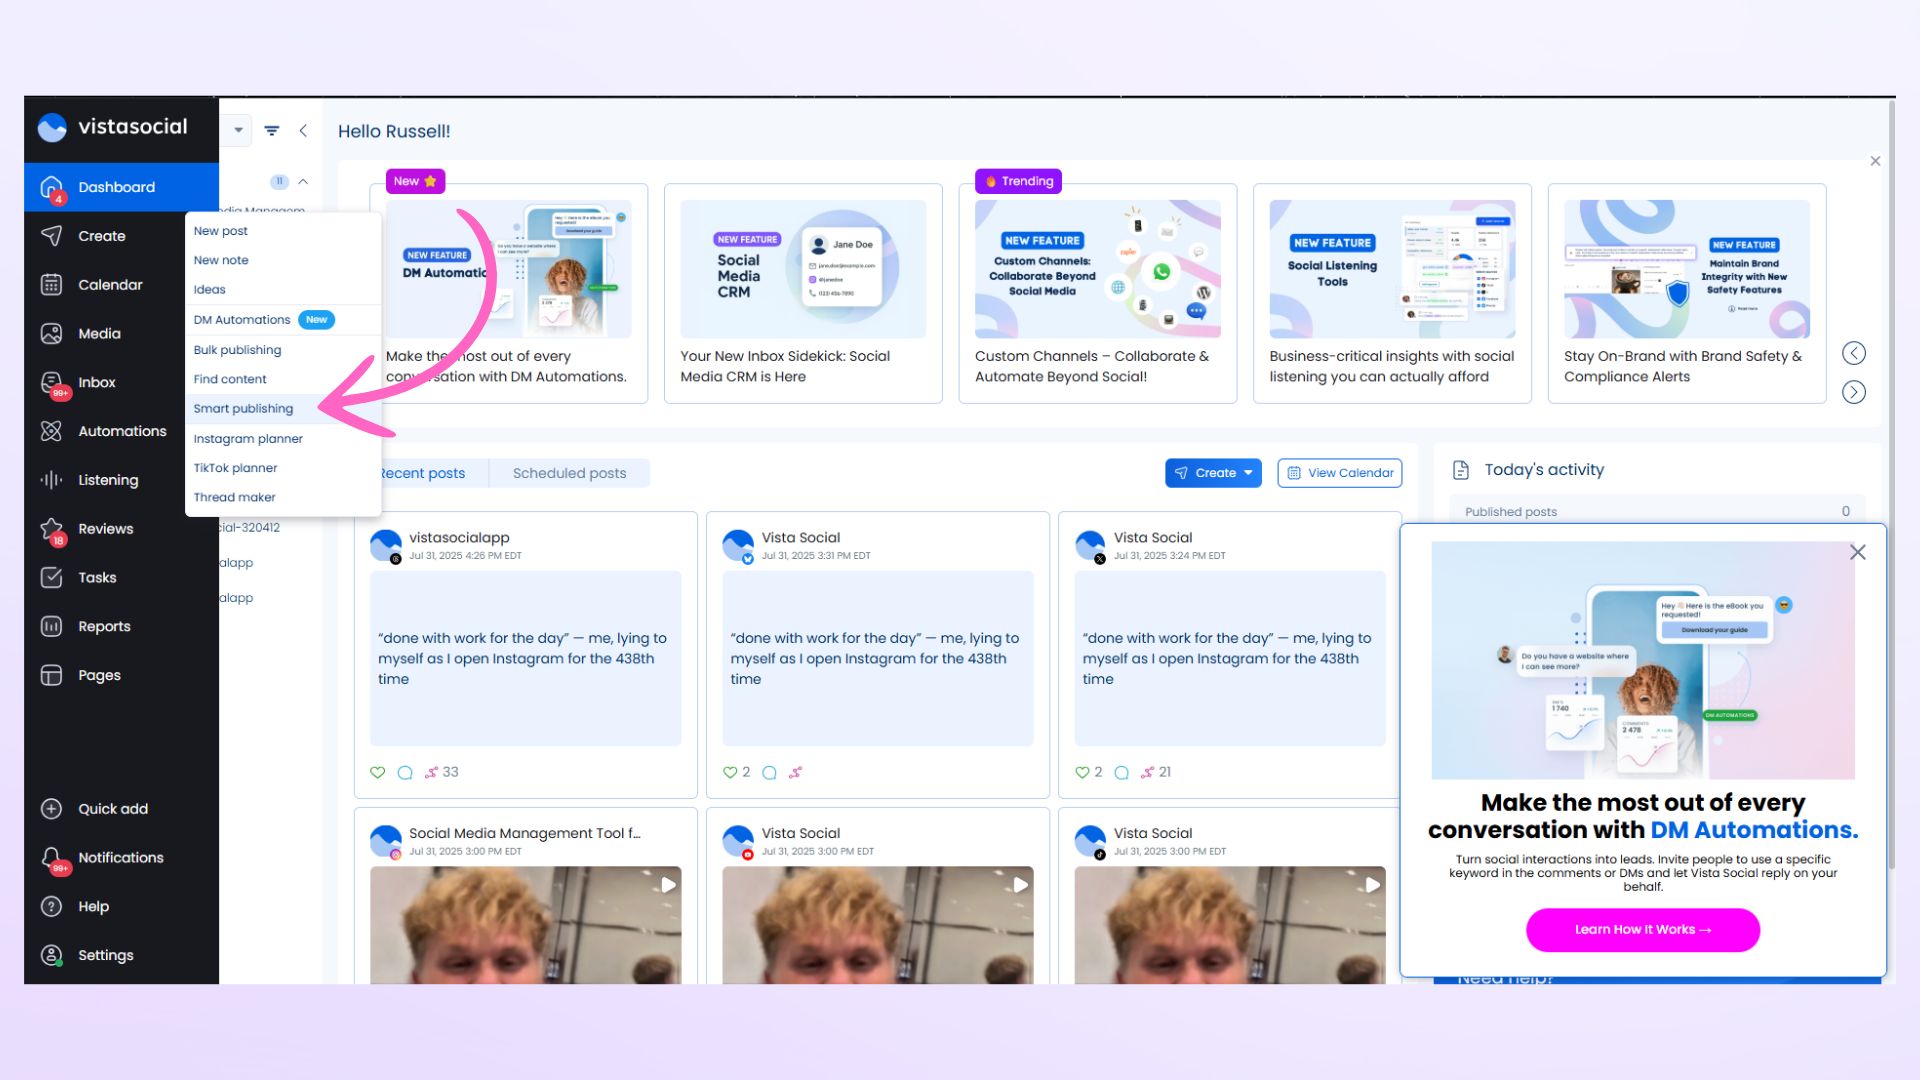
Task: Play the Social Media Management Tool video
Action: [x=668, y=885]
